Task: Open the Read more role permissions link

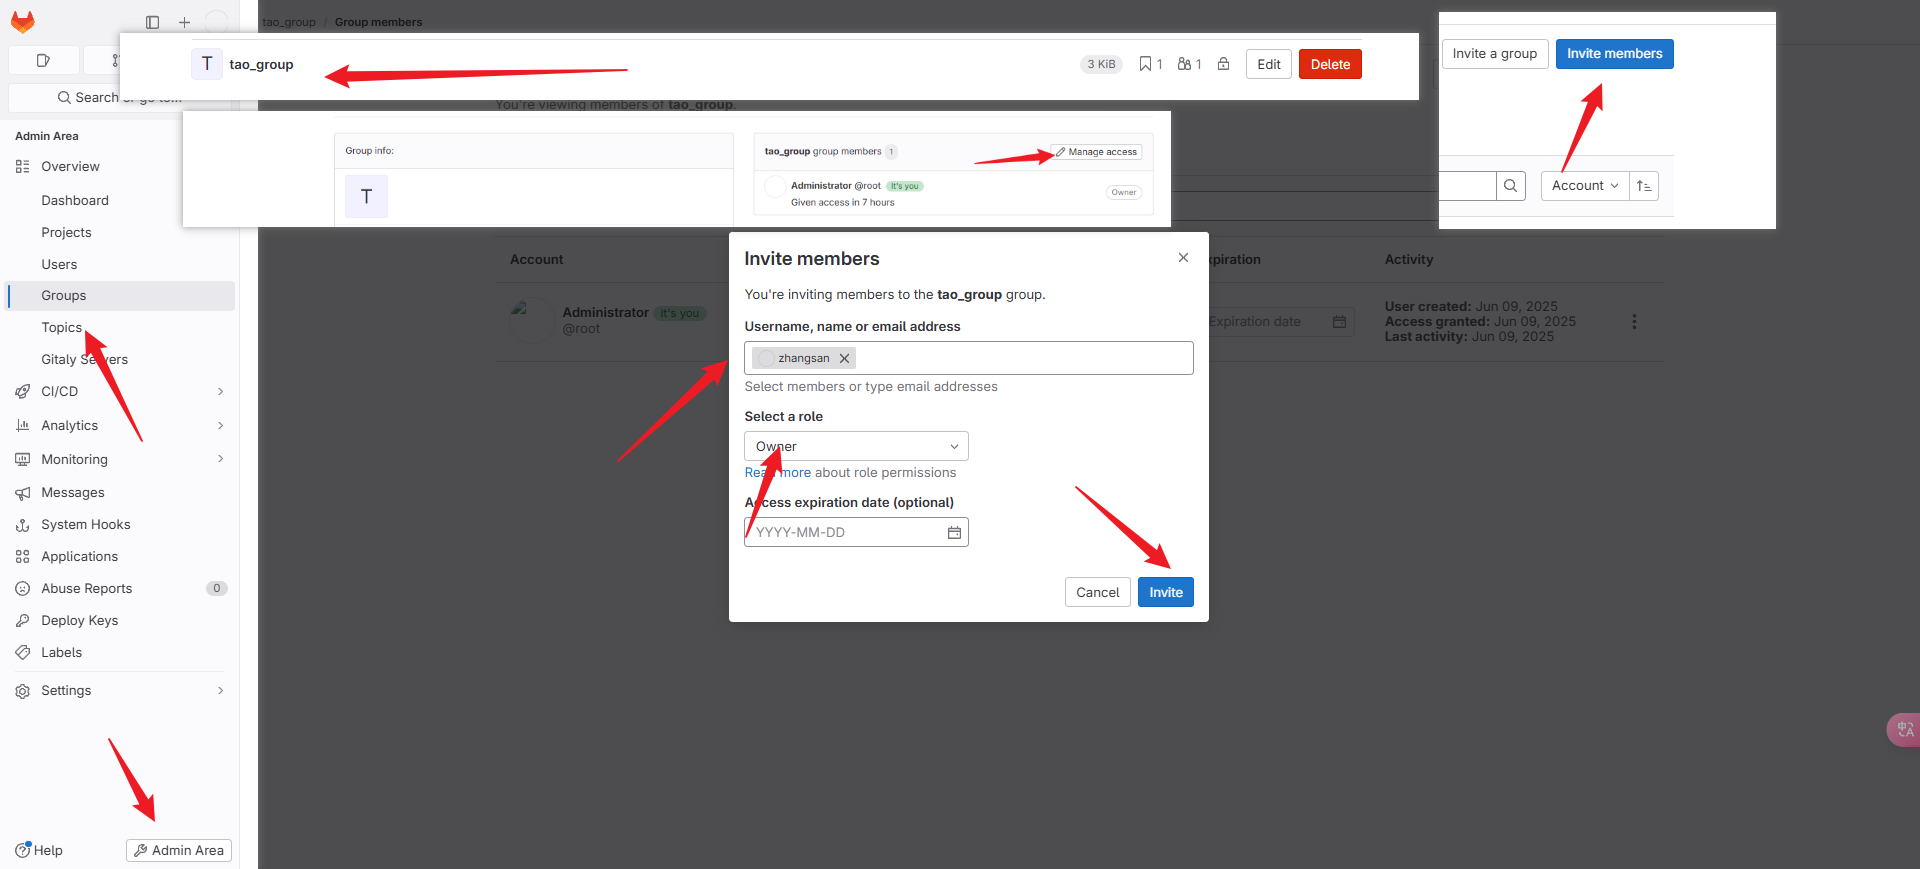Action: tap(778, 473)
